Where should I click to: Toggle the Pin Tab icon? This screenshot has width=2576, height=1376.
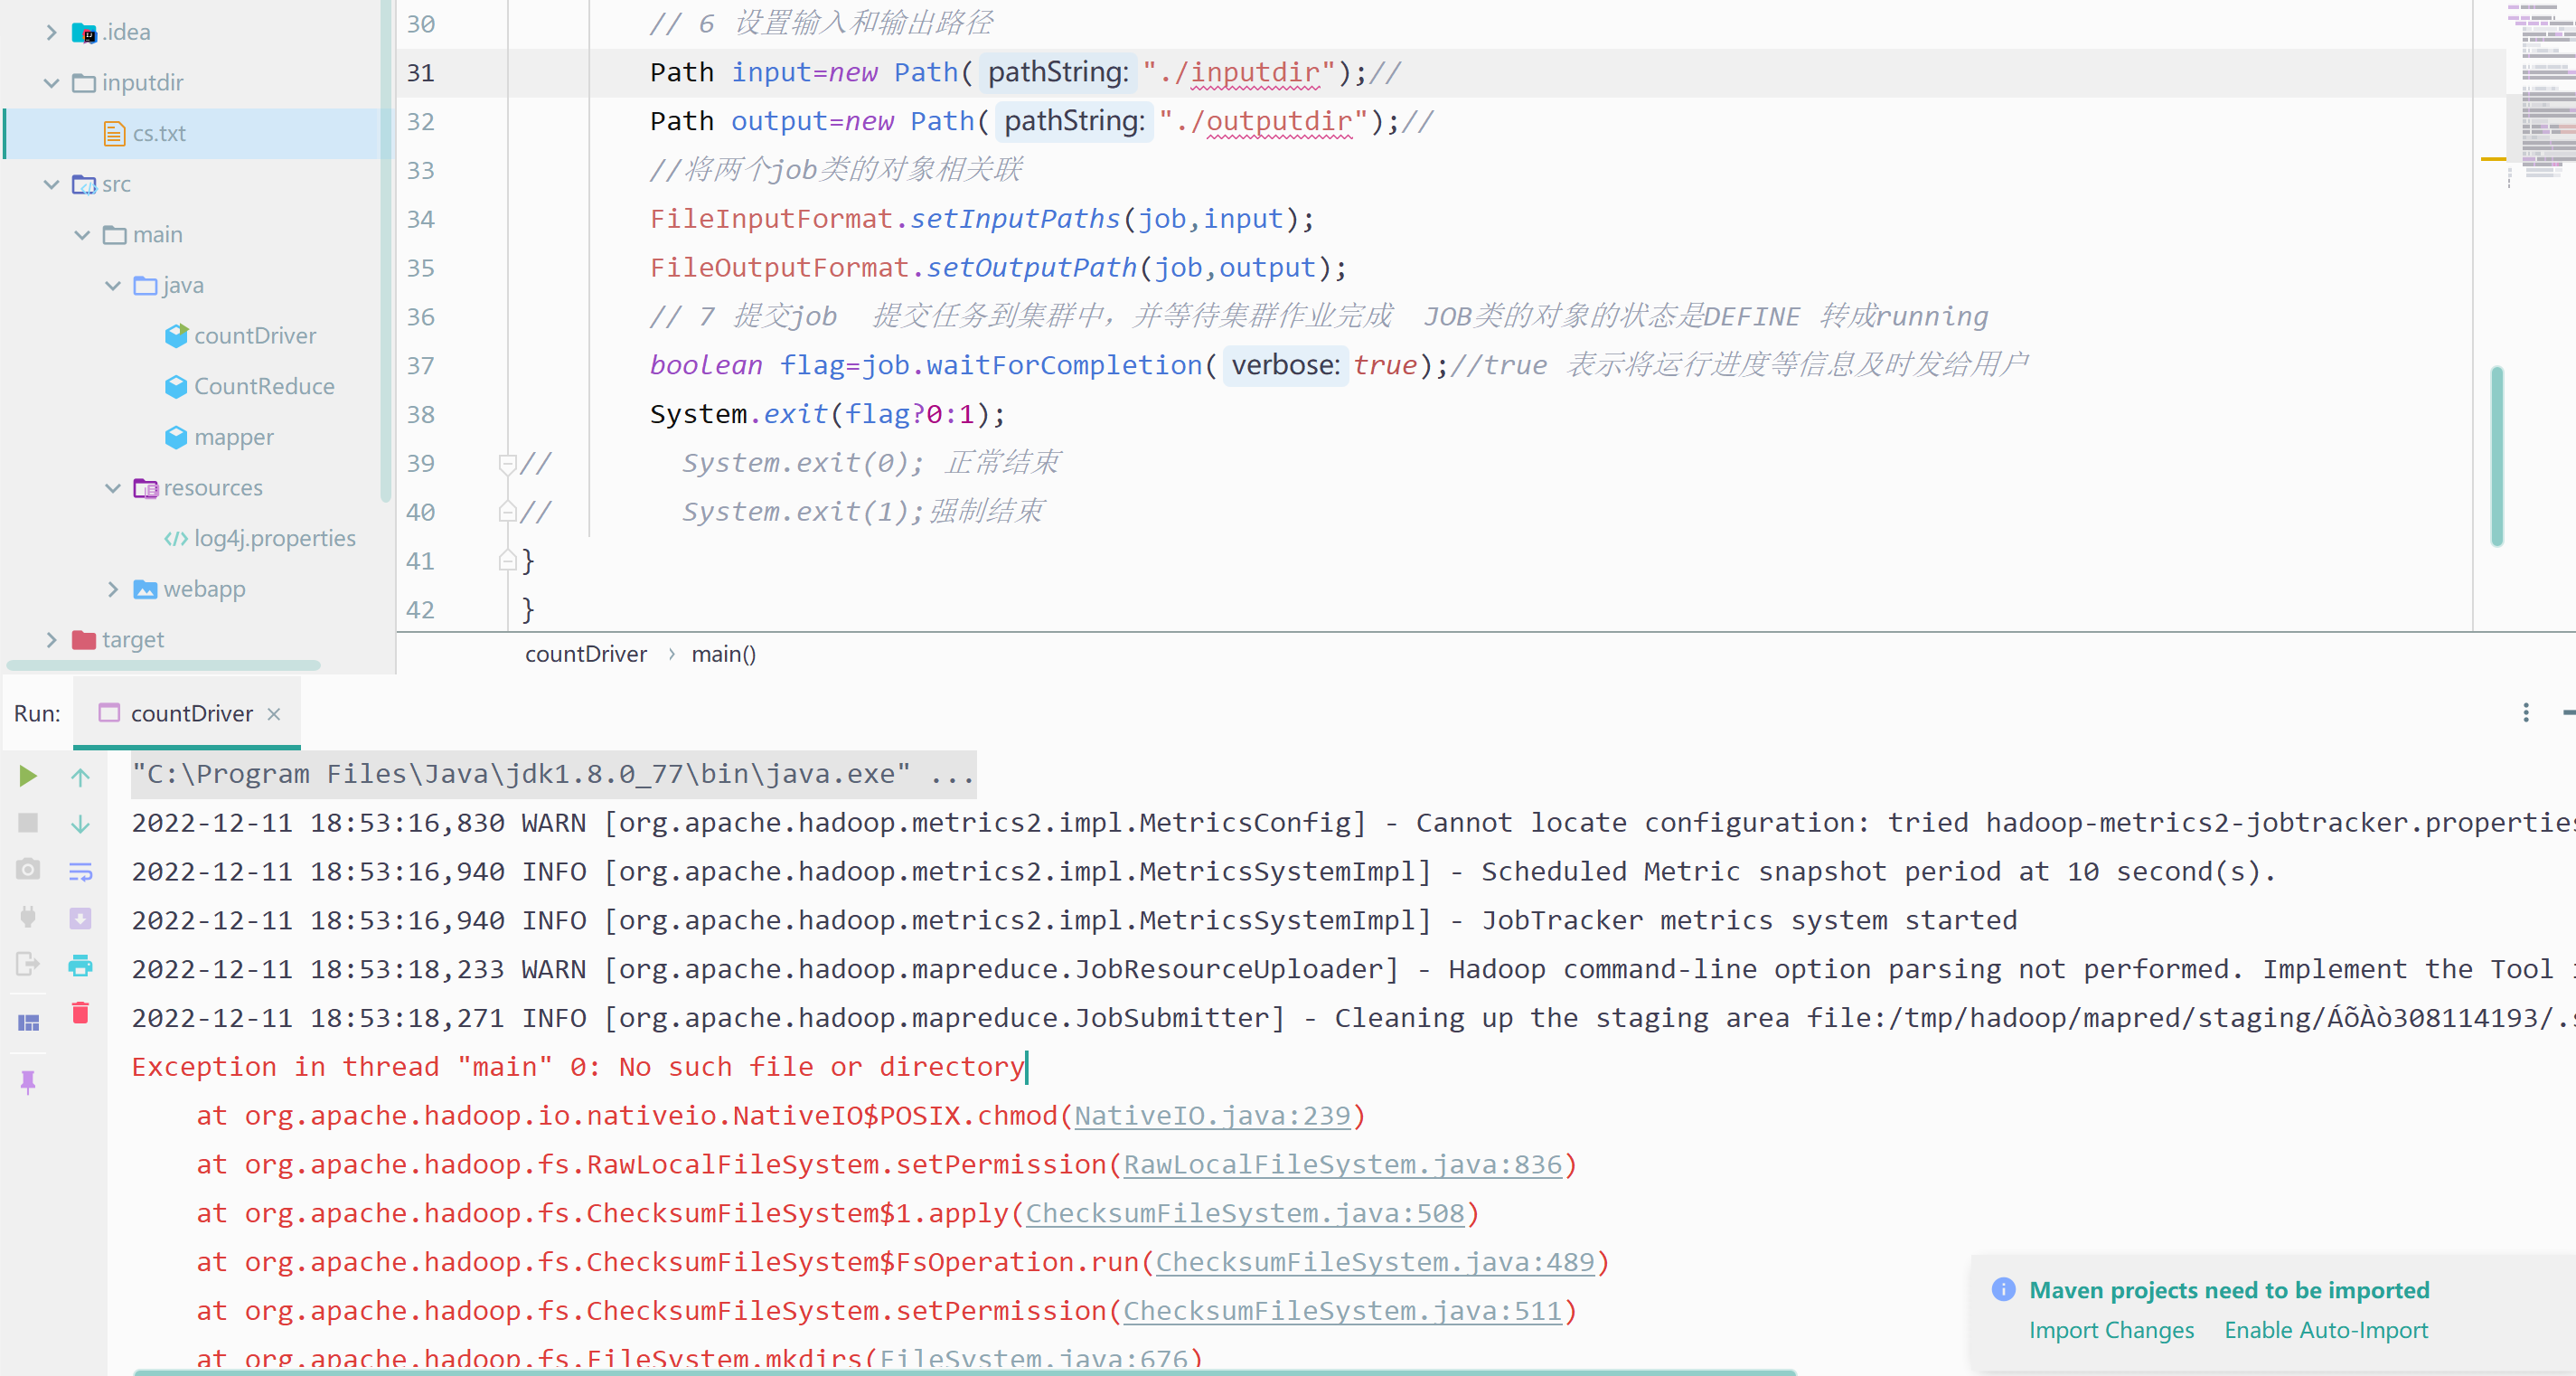tap(28, 1081)
